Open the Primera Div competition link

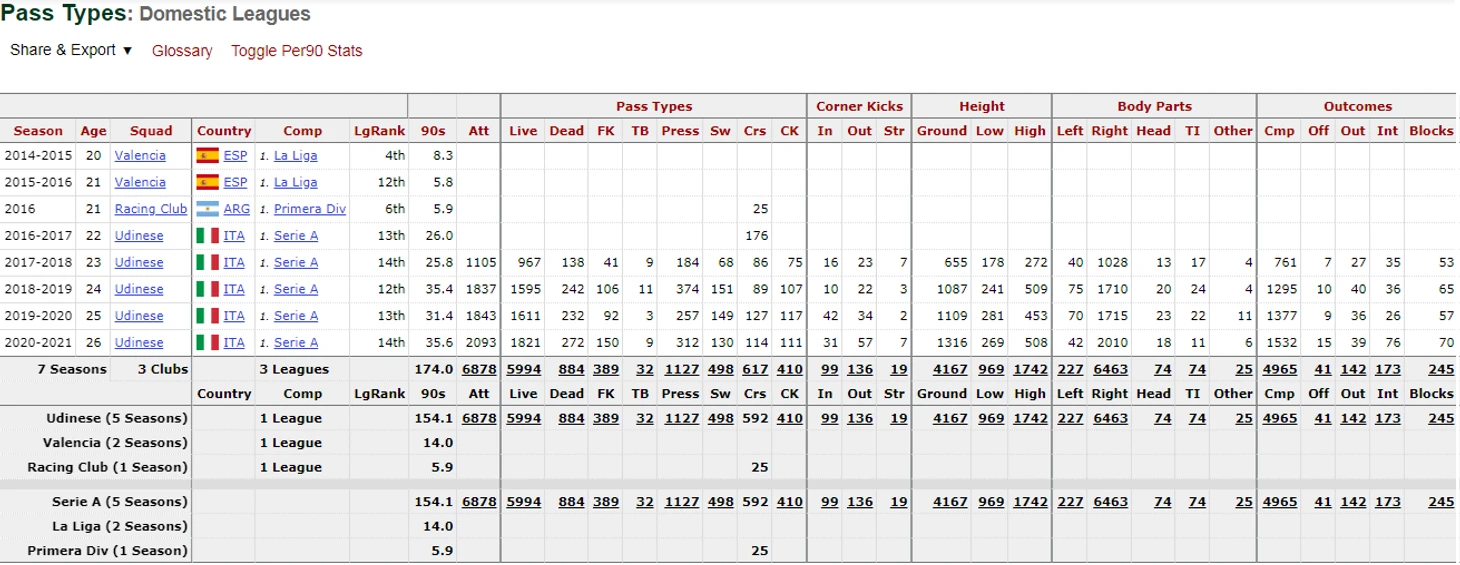[x=311, y=209]
